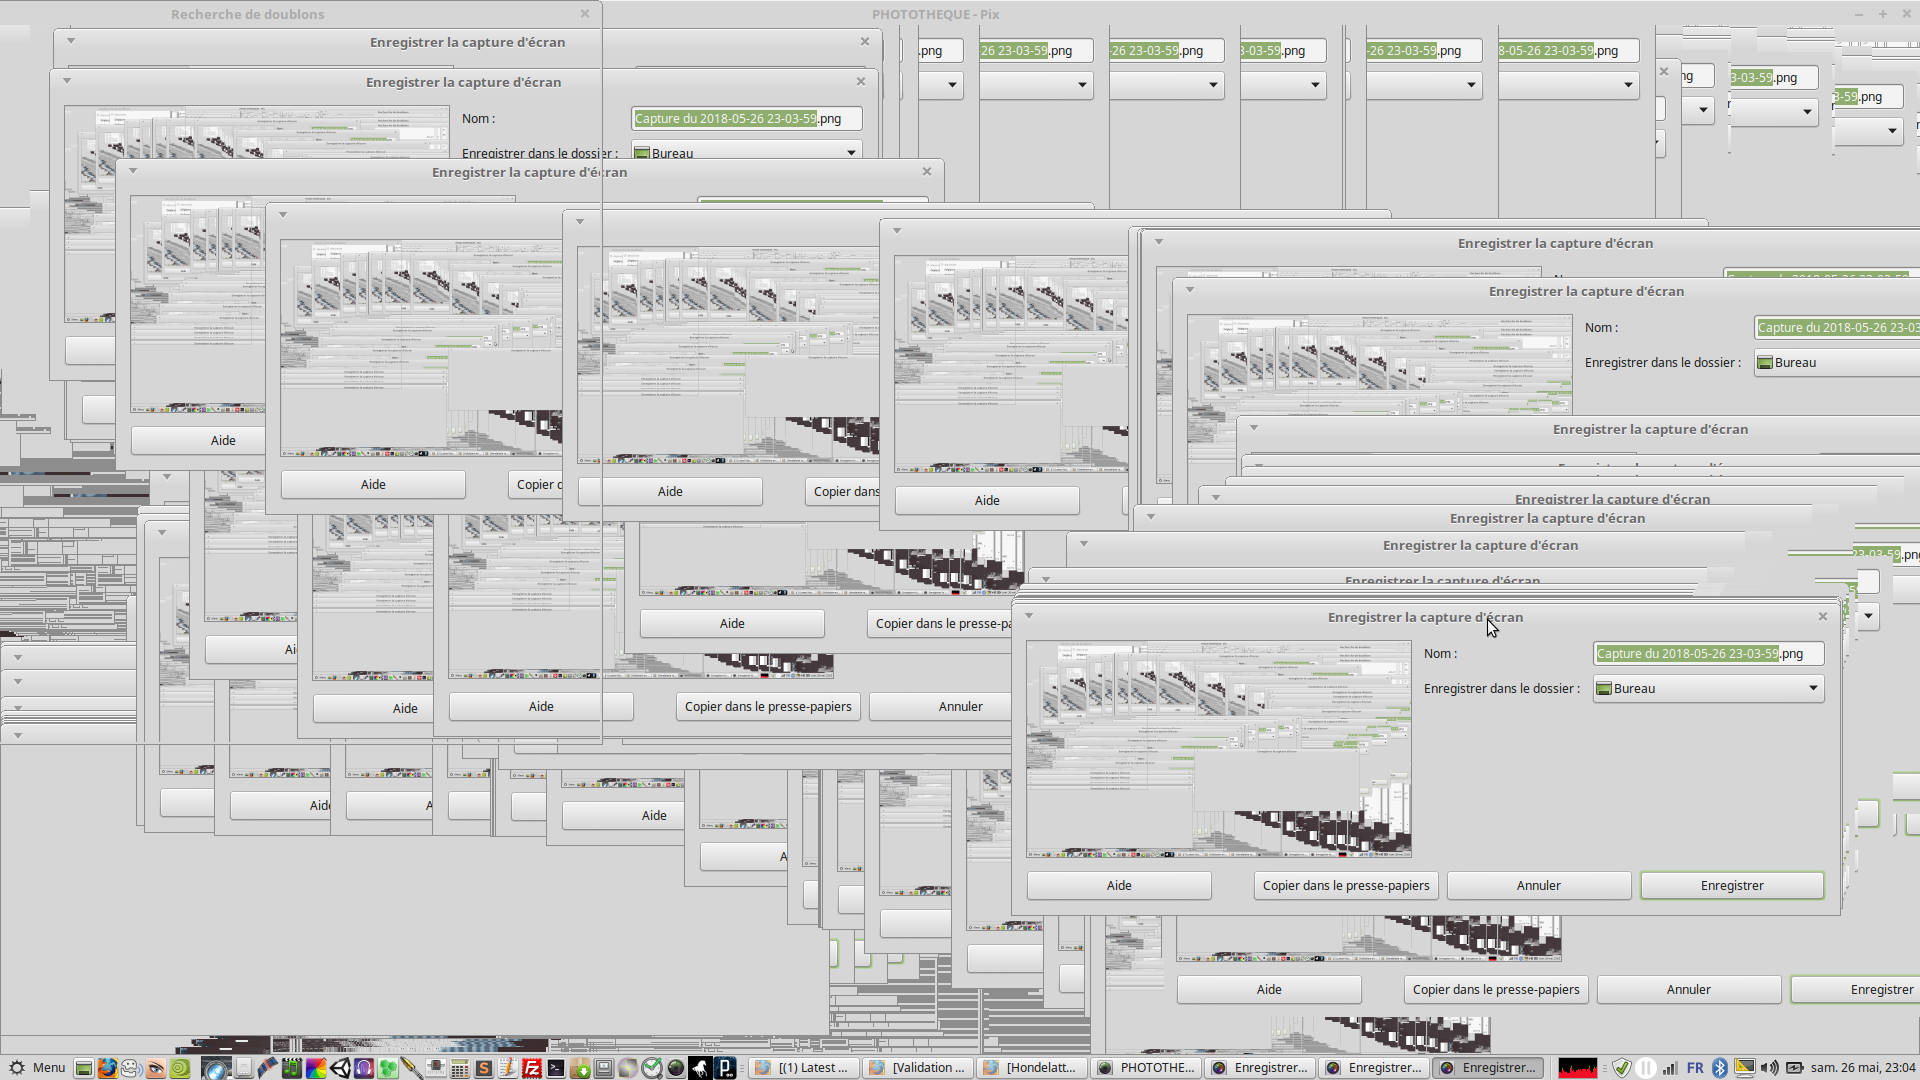Click the volume speaker tray icon
The height and width of the screenshot is (1080, 1920).
click(x=1769, y=1068)
